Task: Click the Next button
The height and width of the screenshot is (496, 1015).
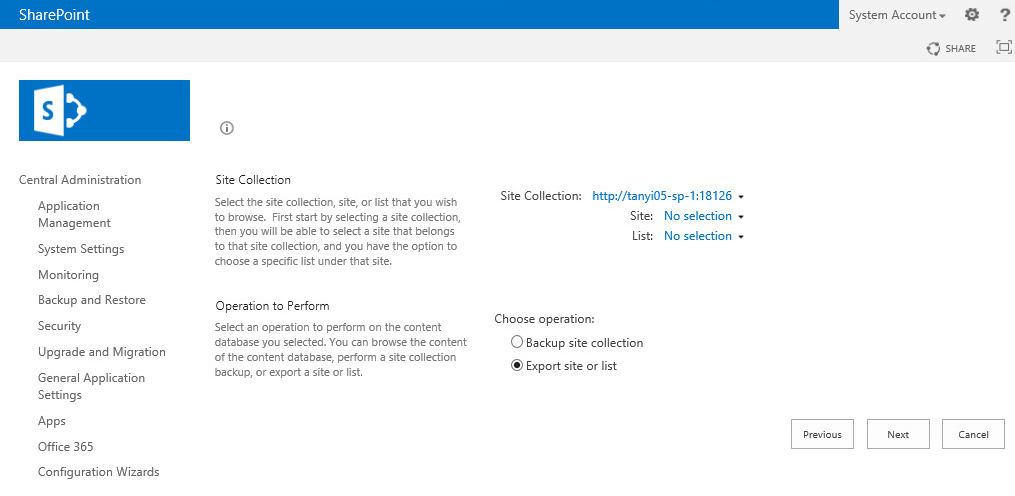Action: [898, 434]
